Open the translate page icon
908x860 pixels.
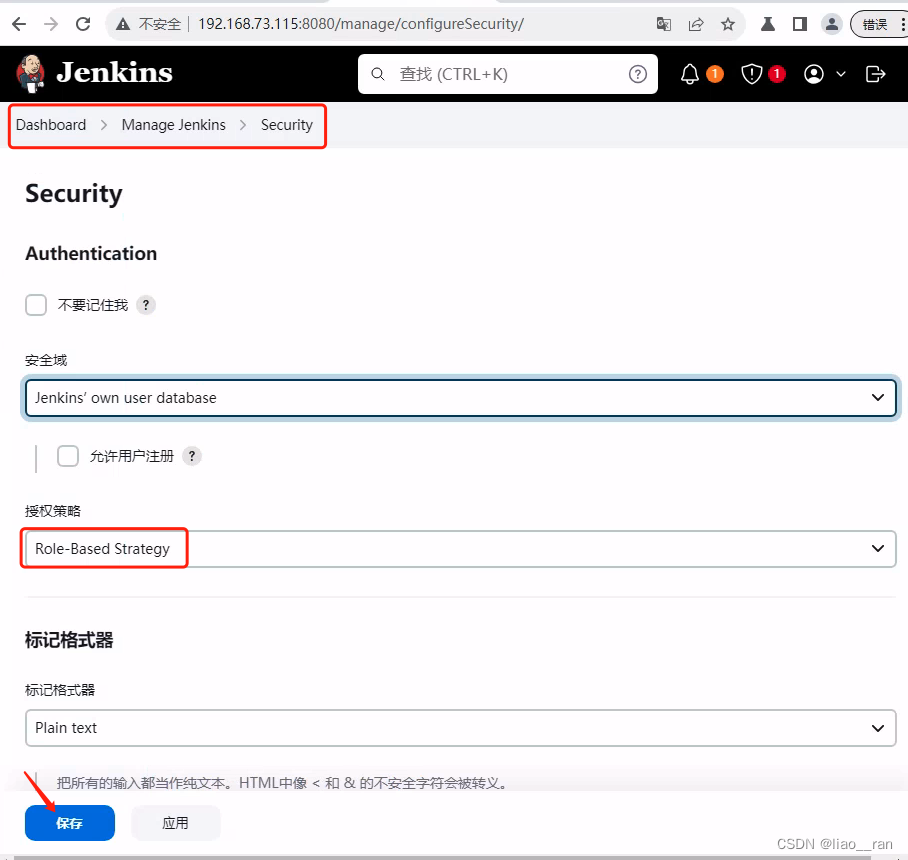(664, 24)
